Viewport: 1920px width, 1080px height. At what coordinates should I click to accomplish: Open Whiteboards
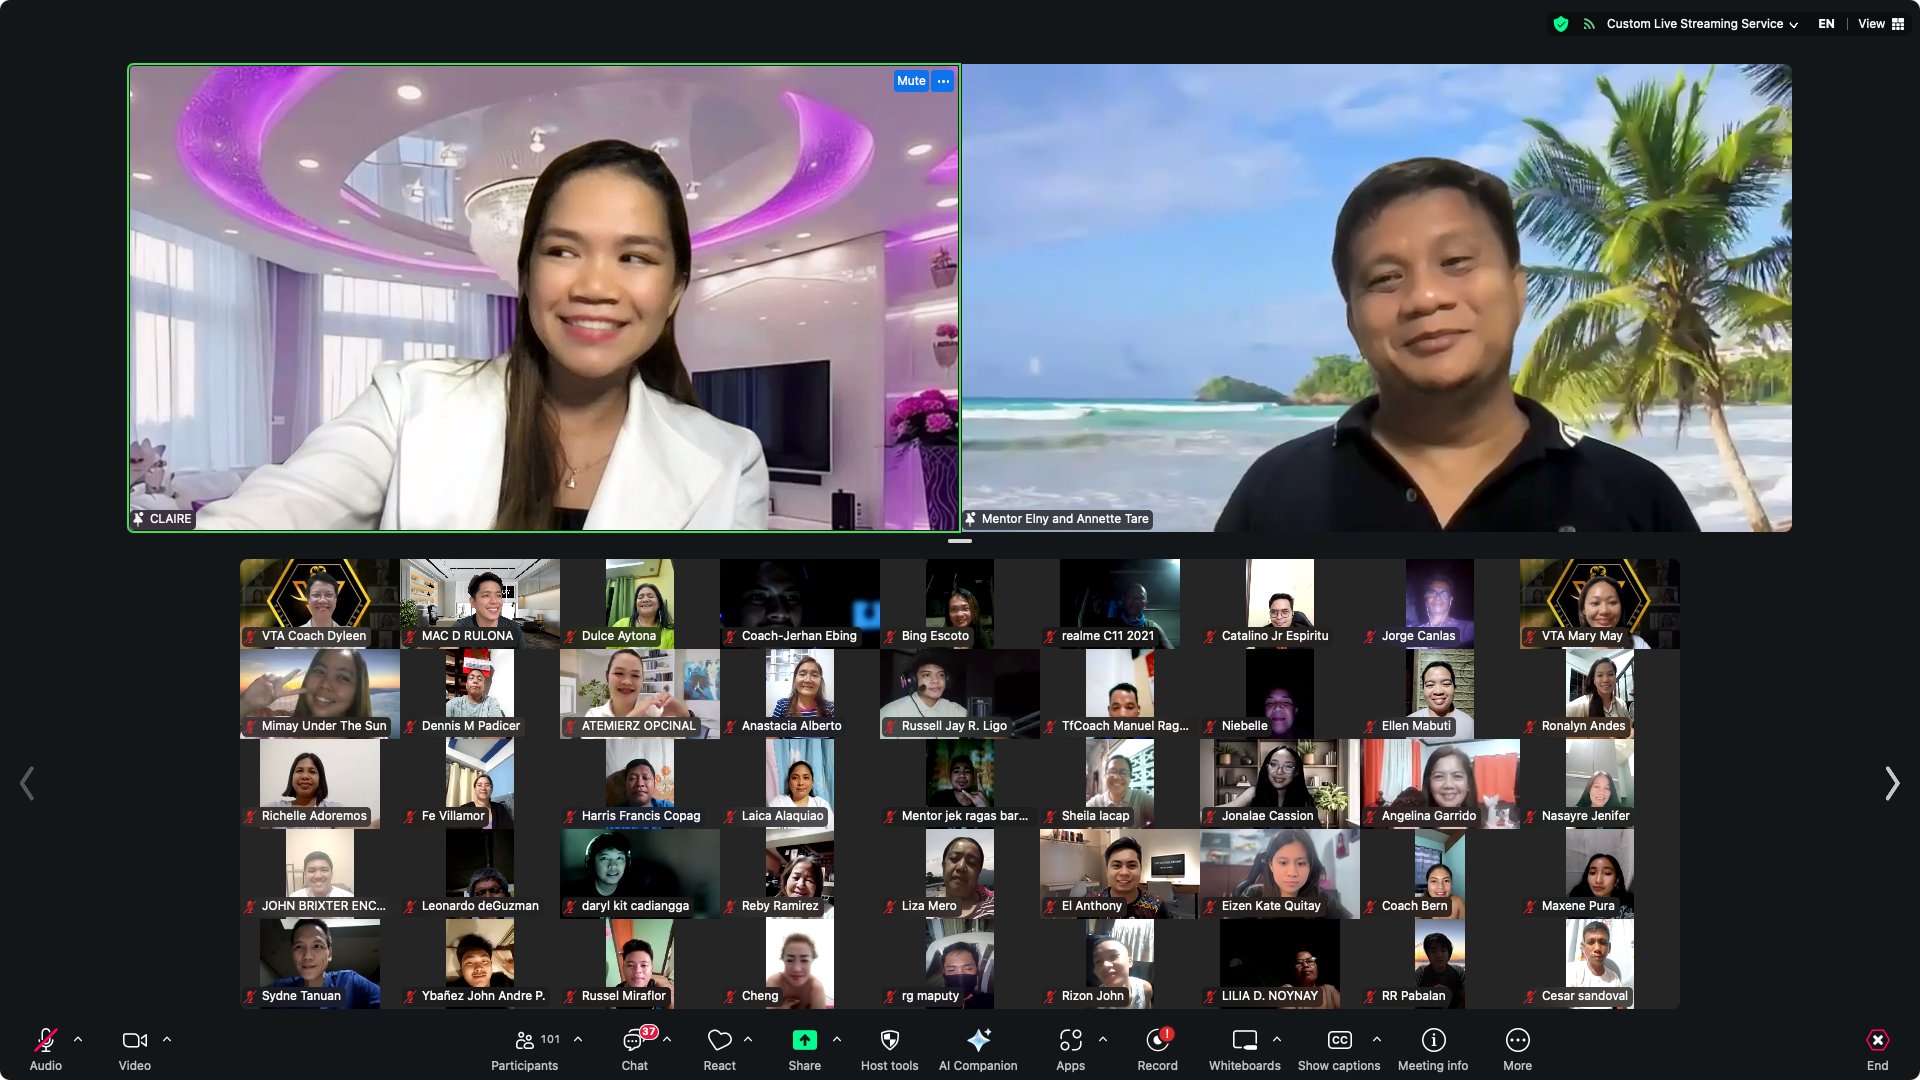coord(1244,1048)
